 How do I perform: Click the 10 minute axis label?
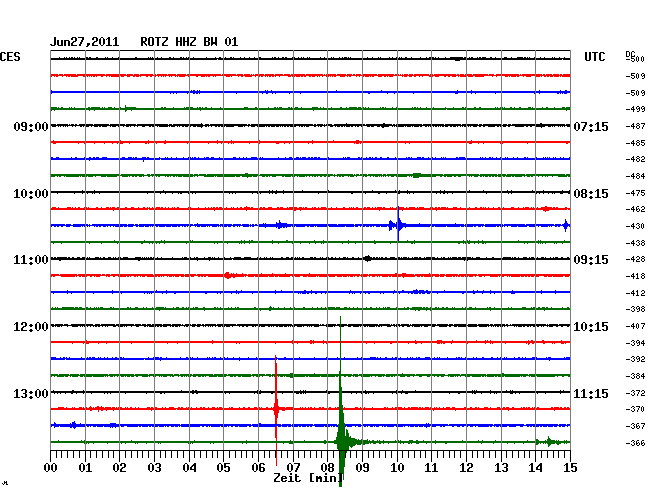point(397,468)
